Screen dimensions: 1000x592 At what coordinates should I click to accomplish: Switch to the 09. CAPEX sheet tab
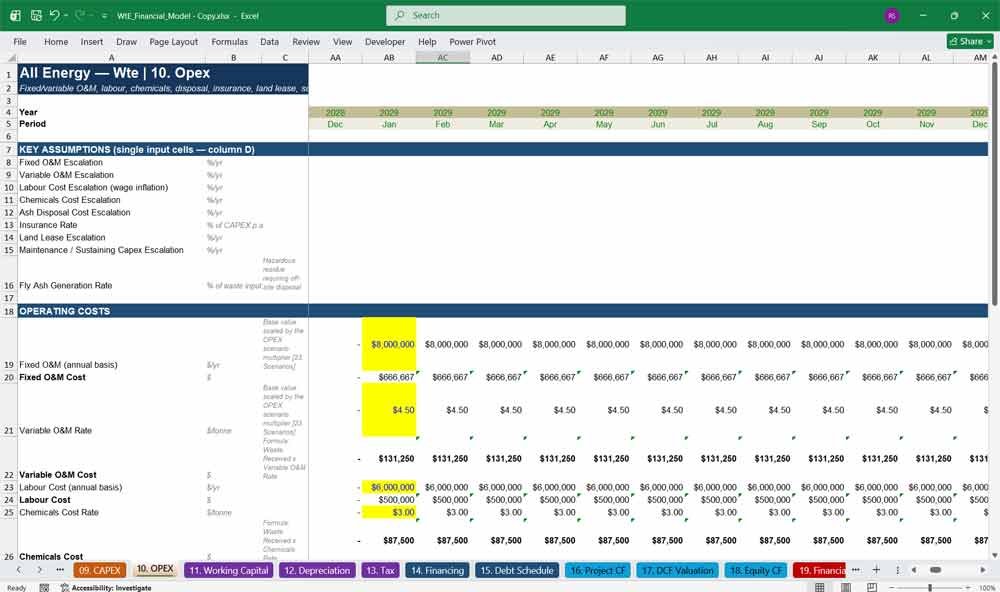(99, 570)
